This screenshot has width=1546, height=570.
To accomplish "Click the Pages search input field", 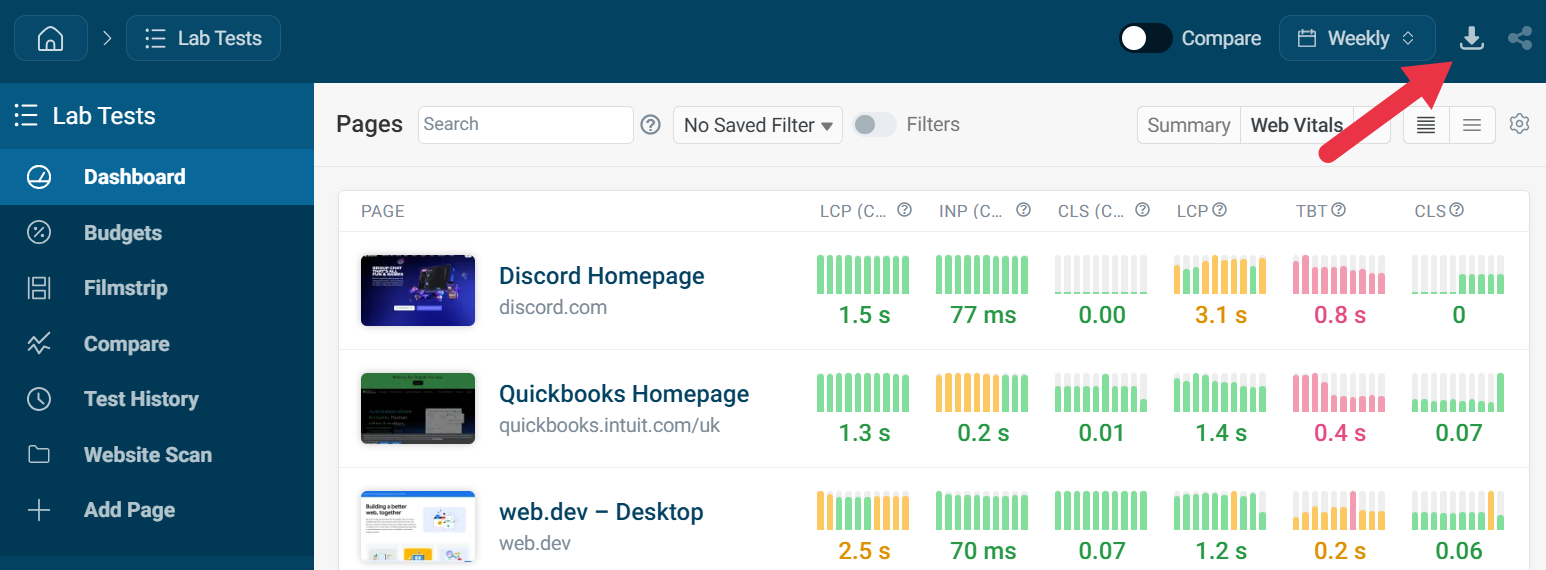I will point(526,124).
